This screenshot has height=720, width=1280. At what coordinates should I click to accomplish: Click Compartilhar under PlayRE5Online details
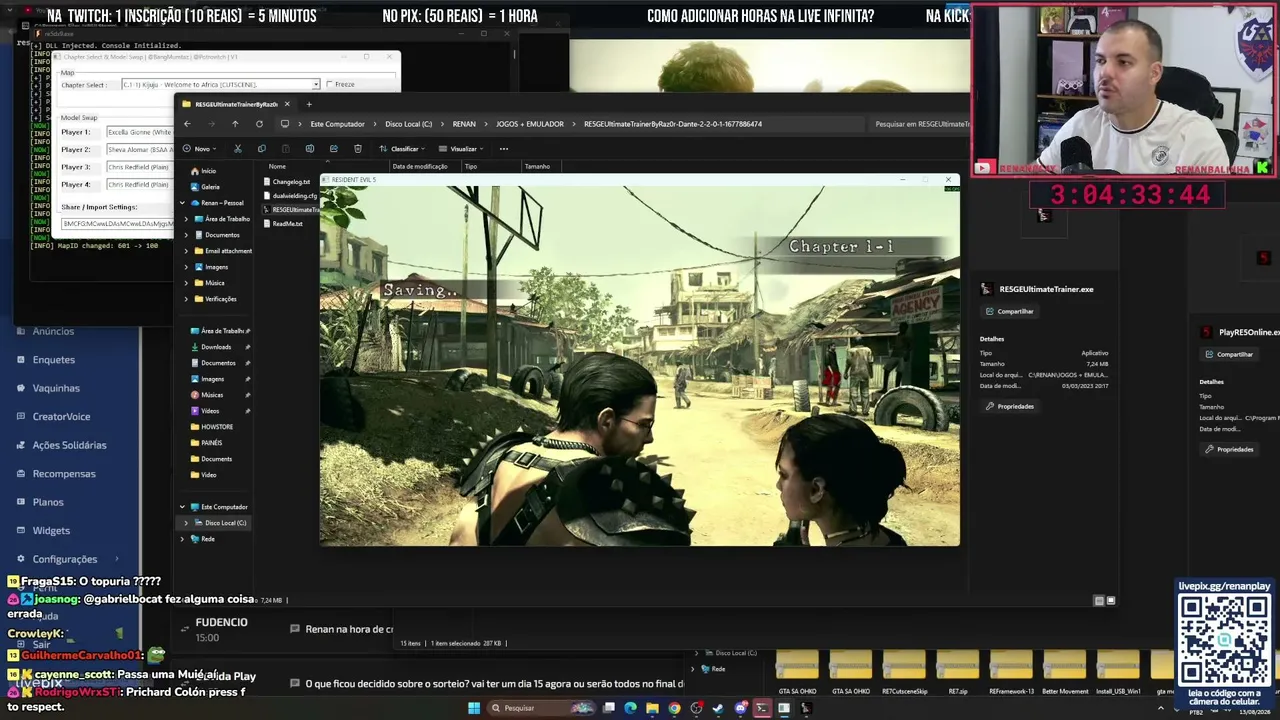click(1229, 354)
